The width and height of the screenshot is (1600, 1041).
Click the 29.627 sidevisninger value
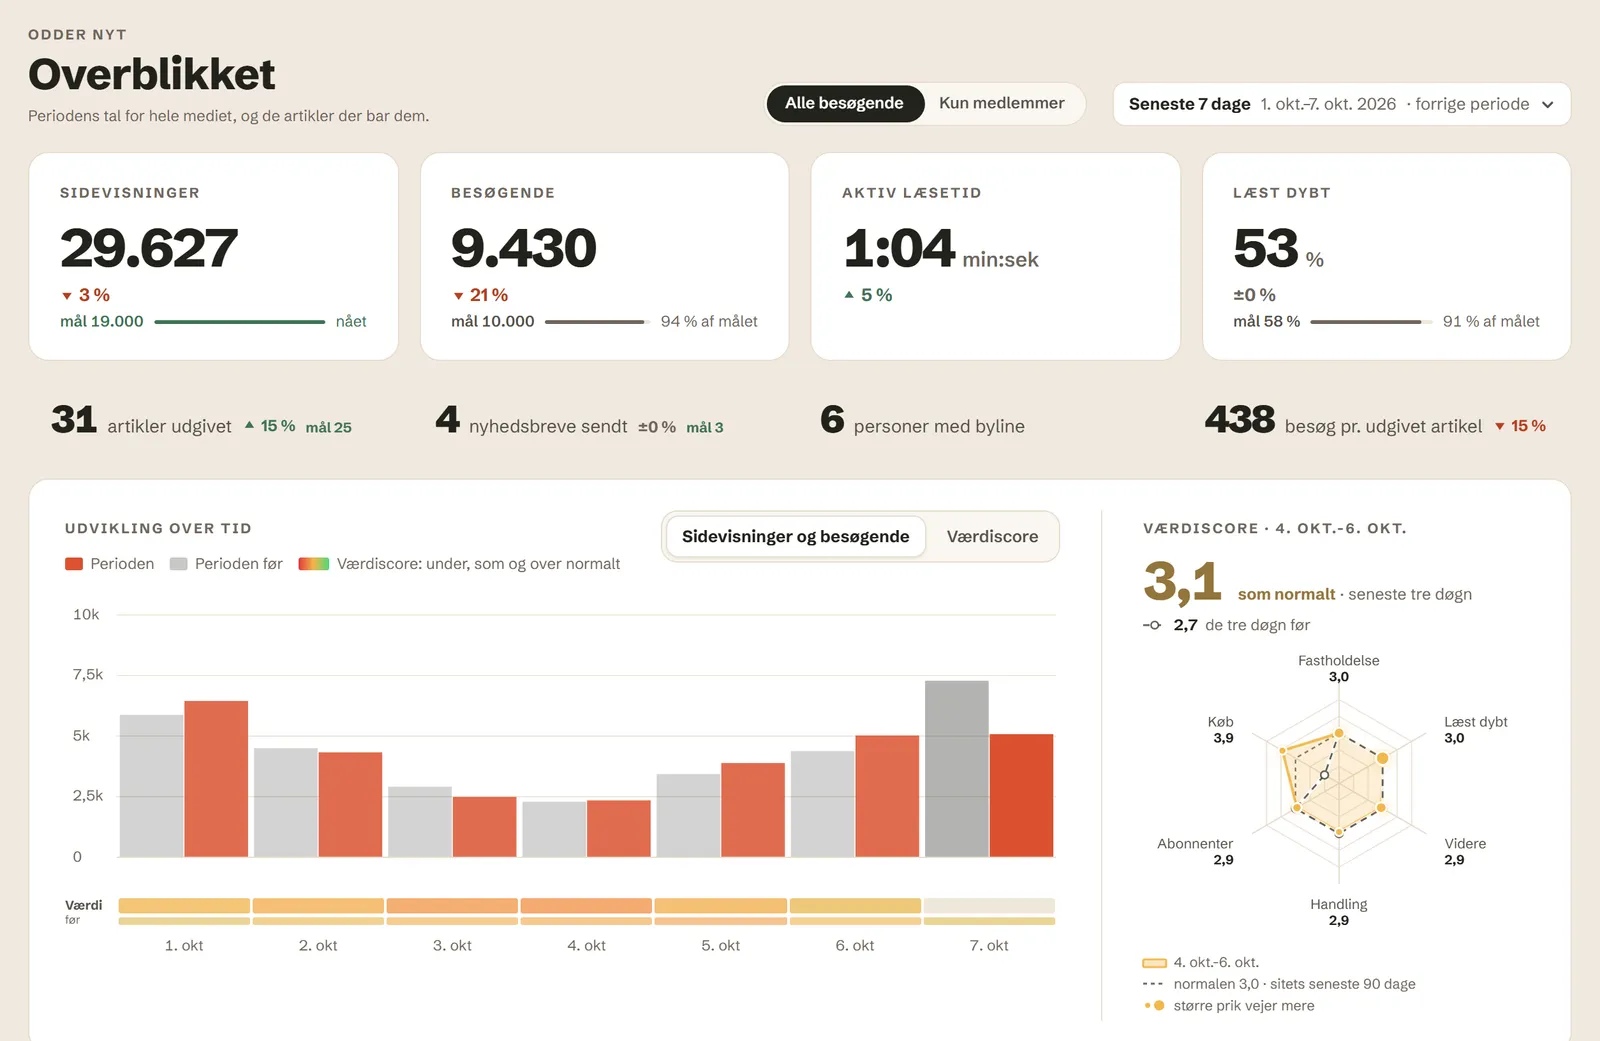149,248
